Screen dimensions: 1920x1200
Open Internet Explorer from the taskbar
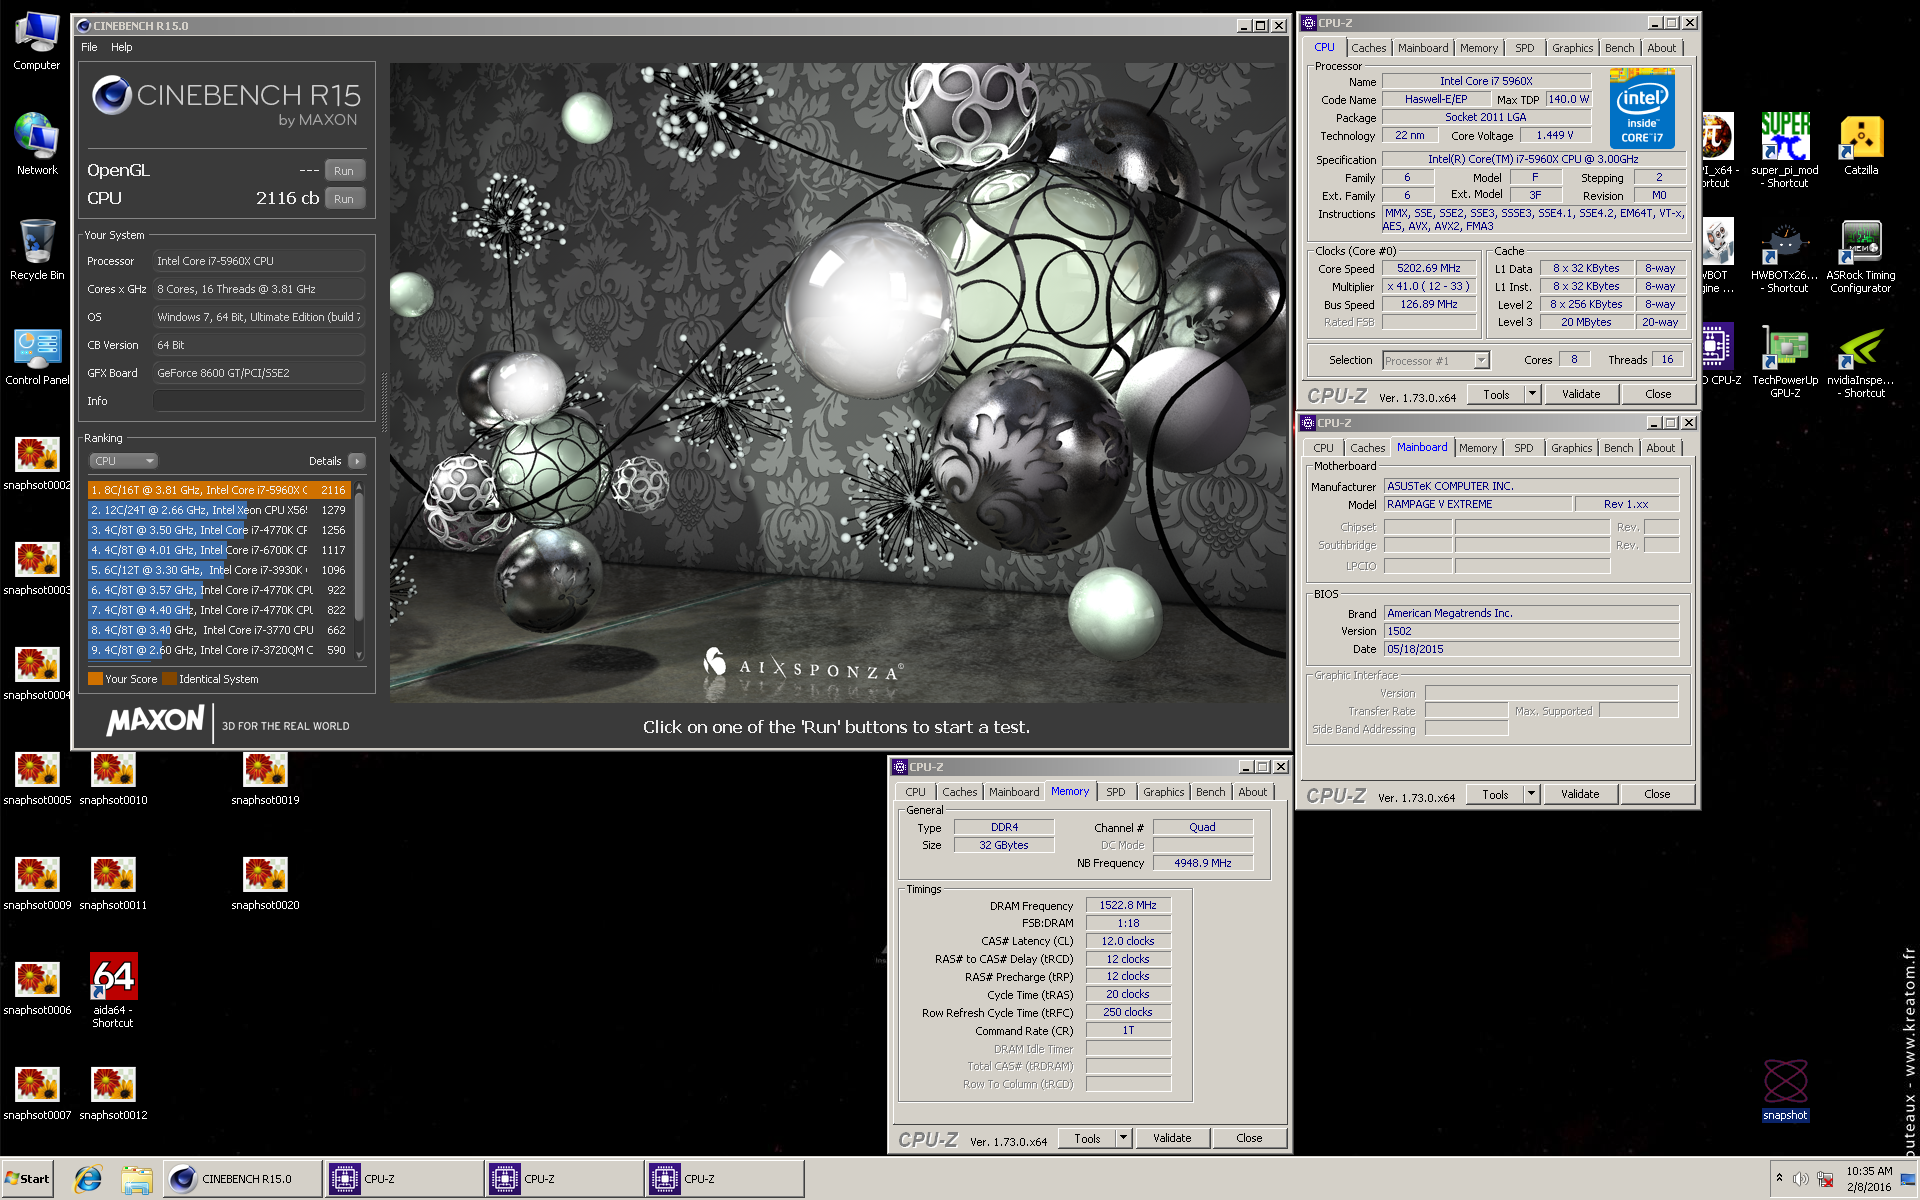click(x=88, y=1179)
